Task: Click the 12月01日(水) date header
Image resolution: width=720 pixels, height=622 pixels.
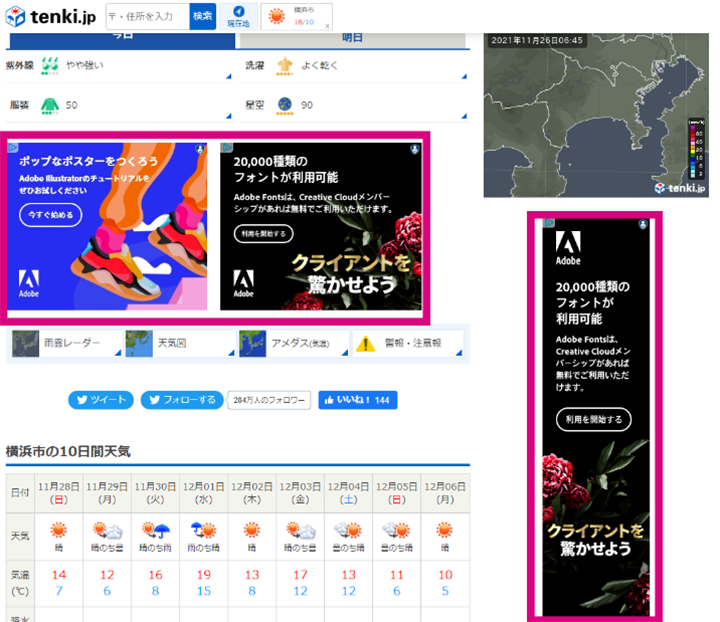Action: pyautogui.click(x=203, y=493)
